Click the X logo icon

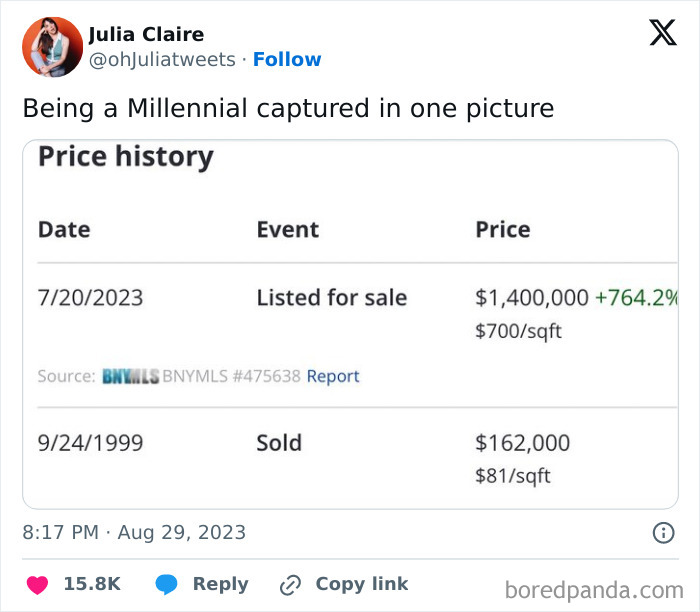pyautogui.click(x=662, y=33)
